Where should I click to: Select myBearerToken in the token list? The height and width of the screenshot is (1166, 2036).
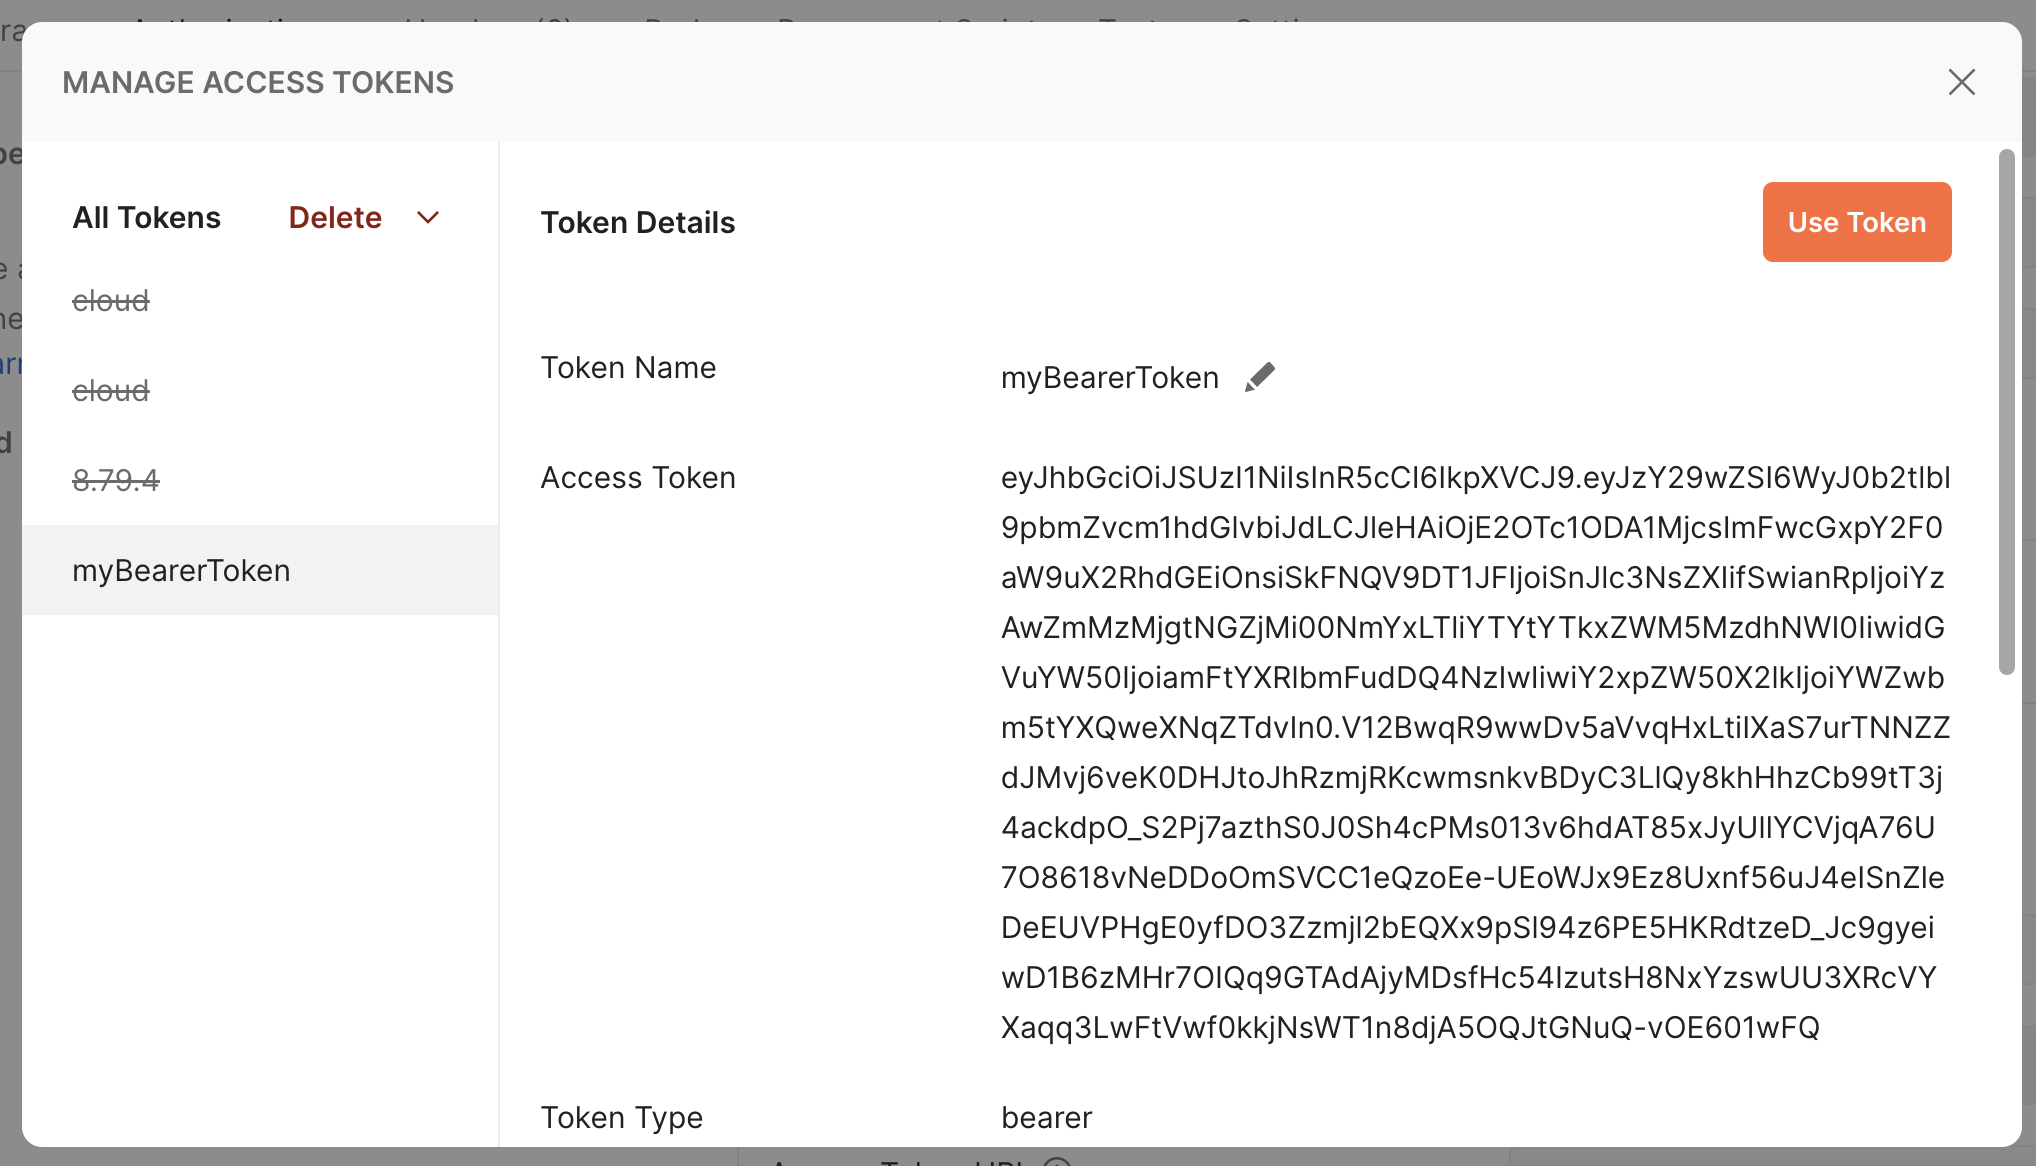181,571
